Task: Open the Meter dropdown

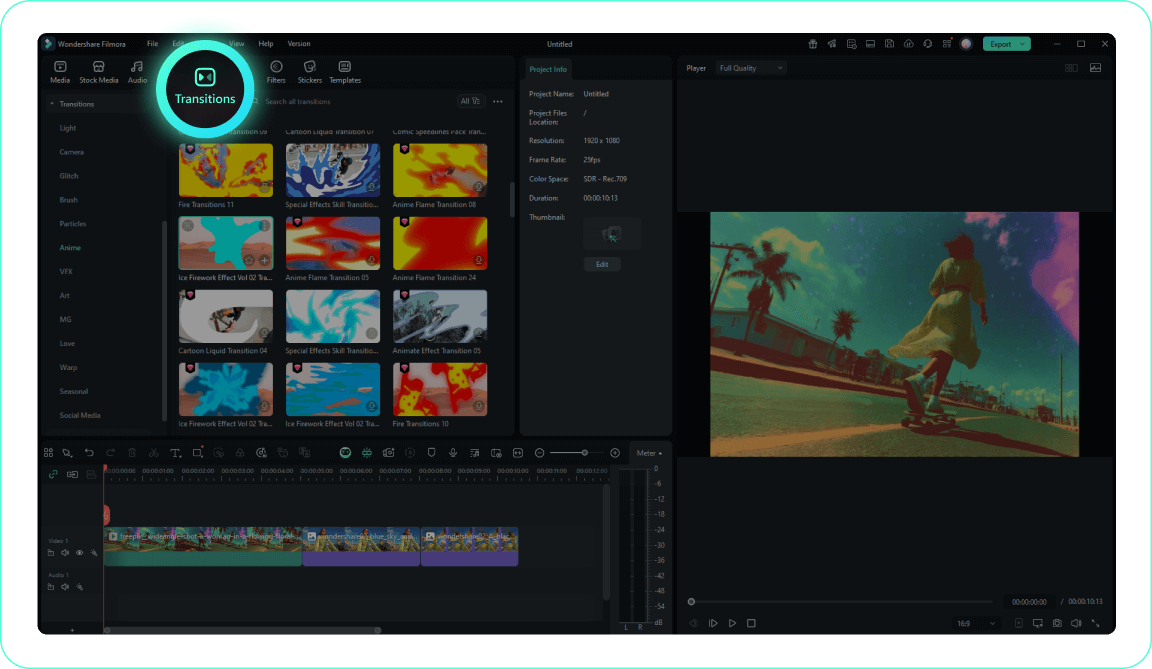Action: [649, 453]
